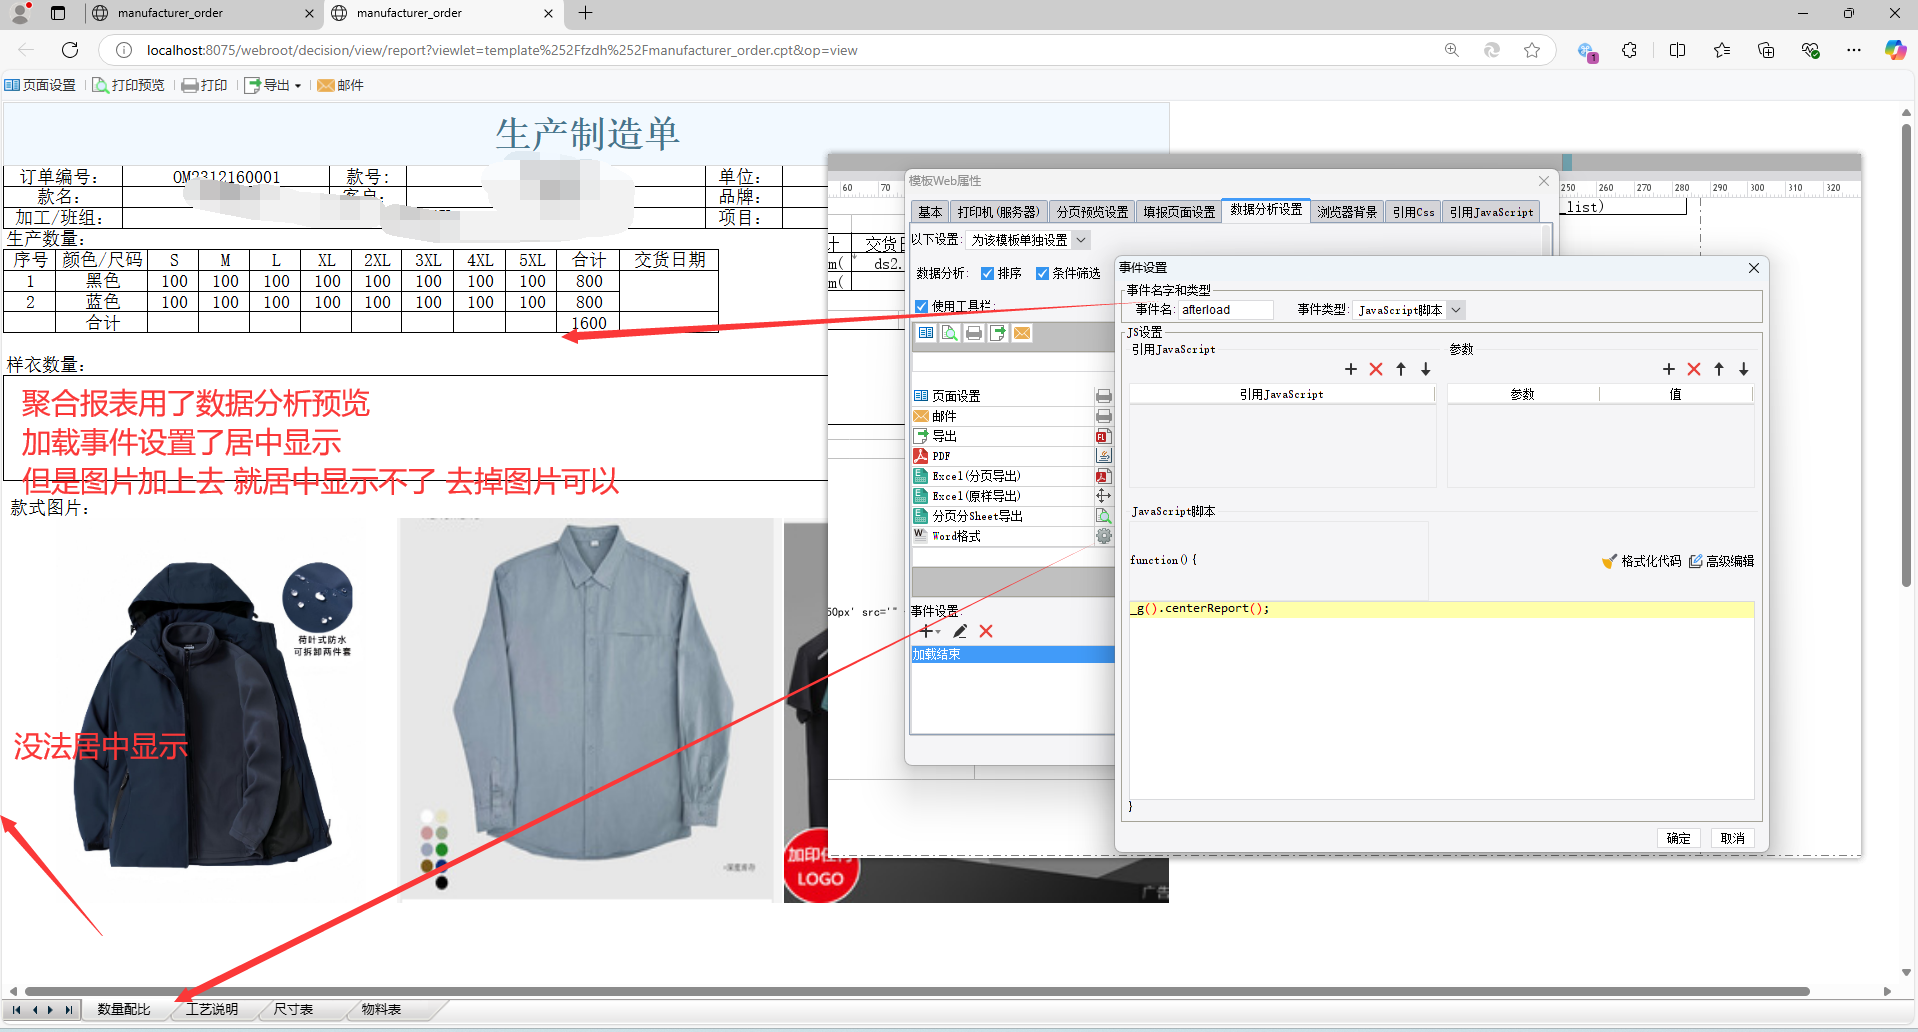The image size is (1918, 1032).
Task: Select the 尺寸表 sheet tab
Action: click(293, 1010)
